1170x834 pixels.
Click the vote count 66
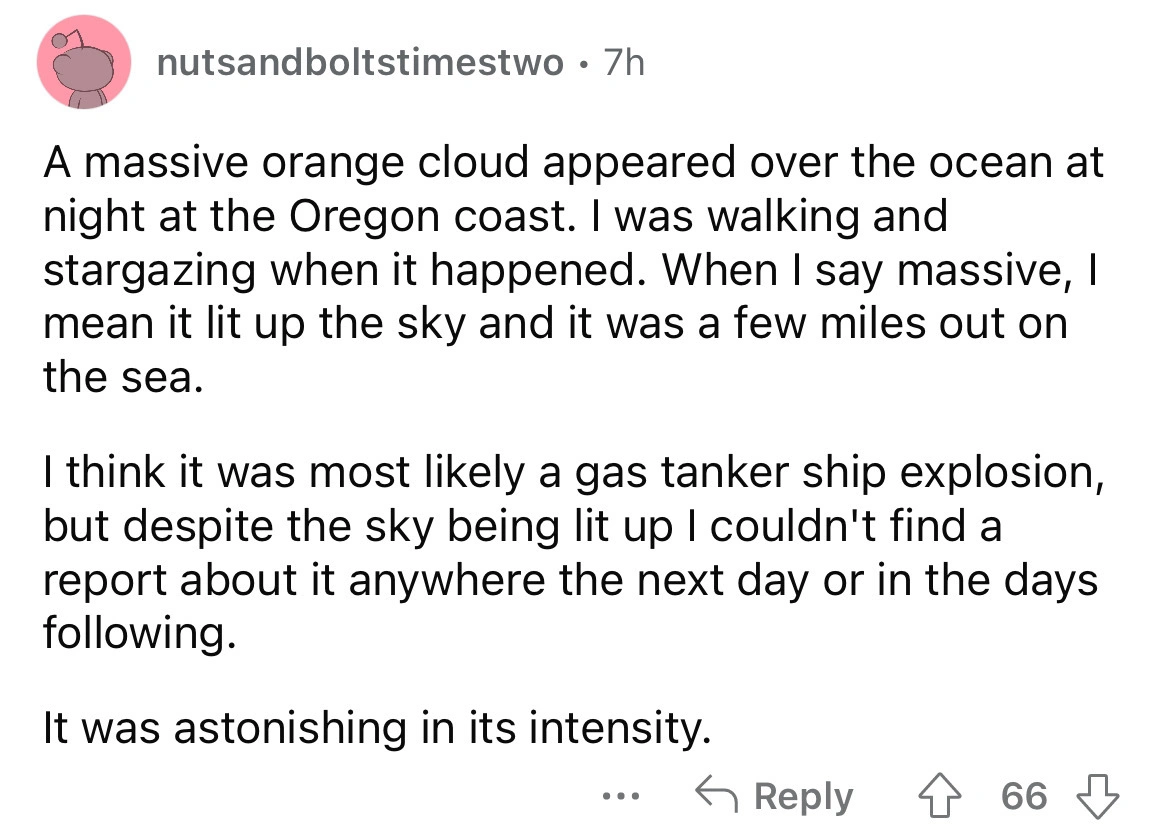tap(1024, 796)
